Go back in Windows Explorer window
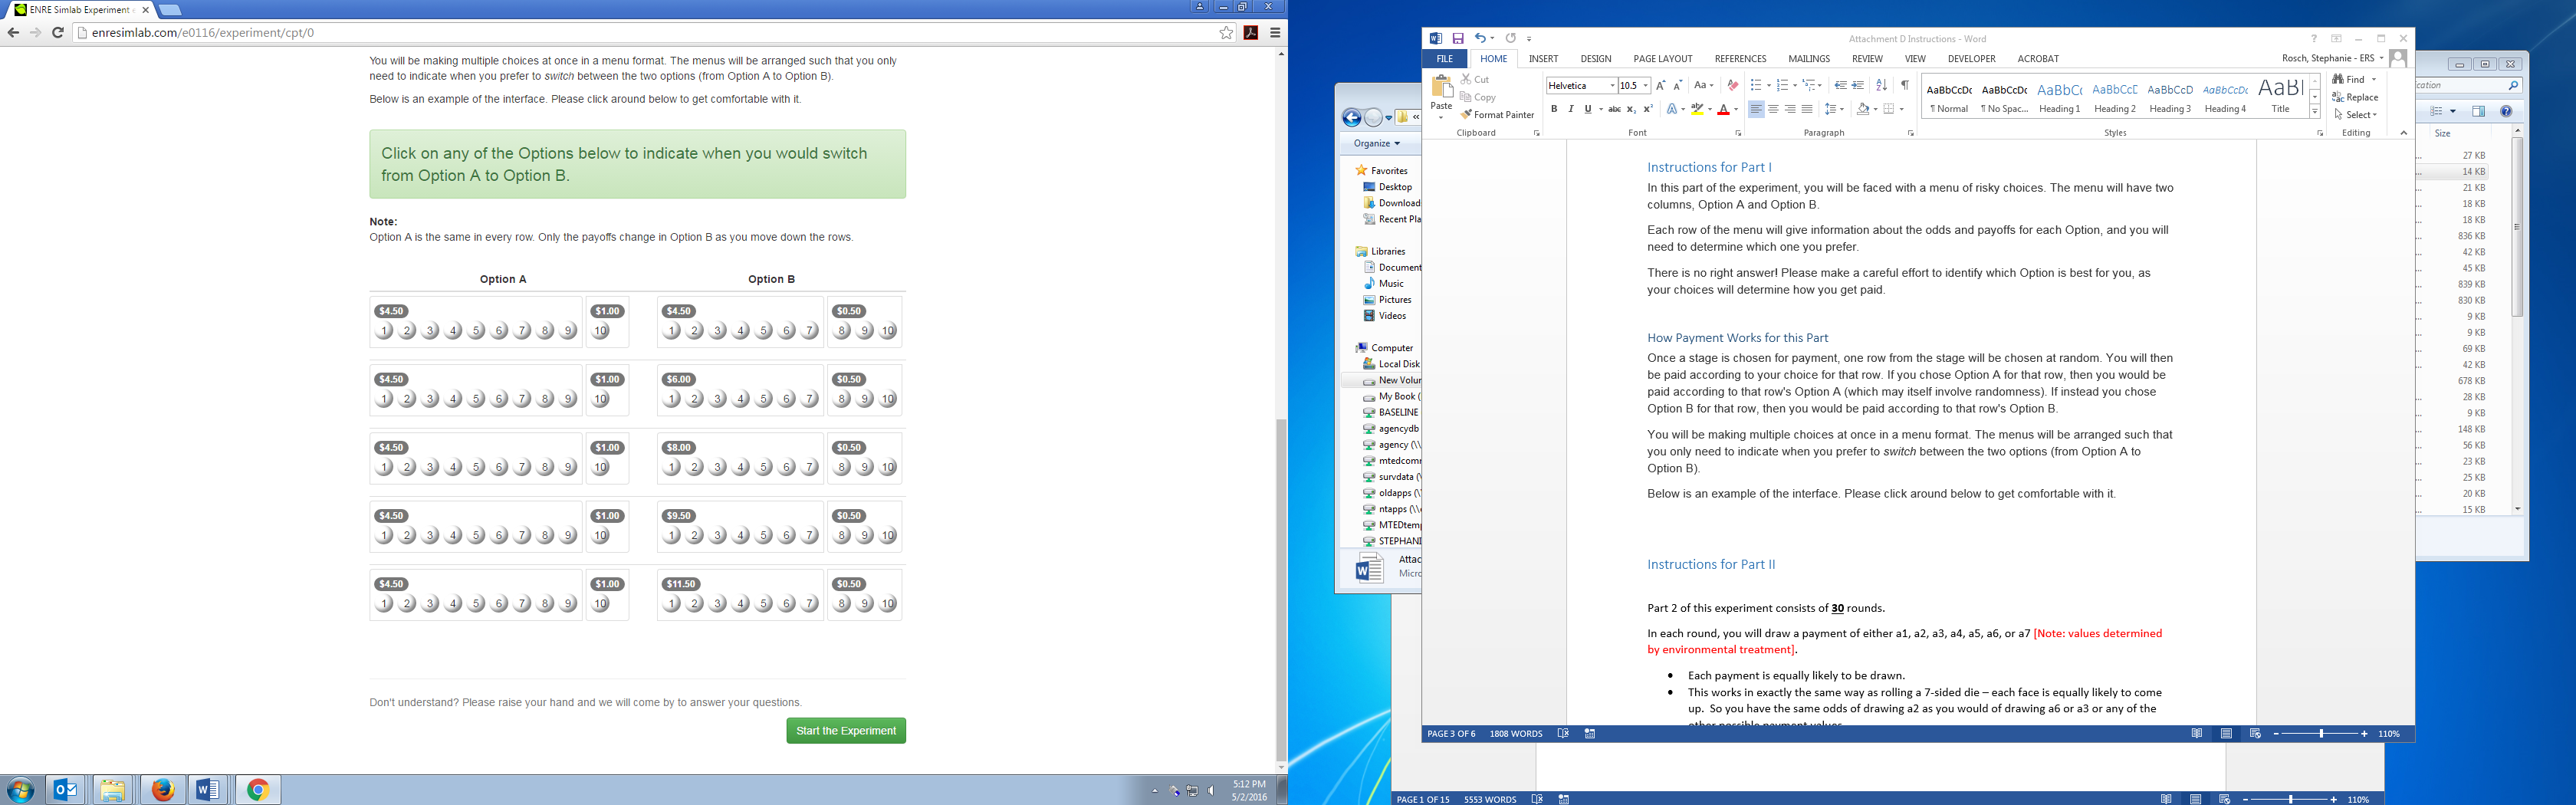The image size is (2576, 805). click(x=1352, y=118)
